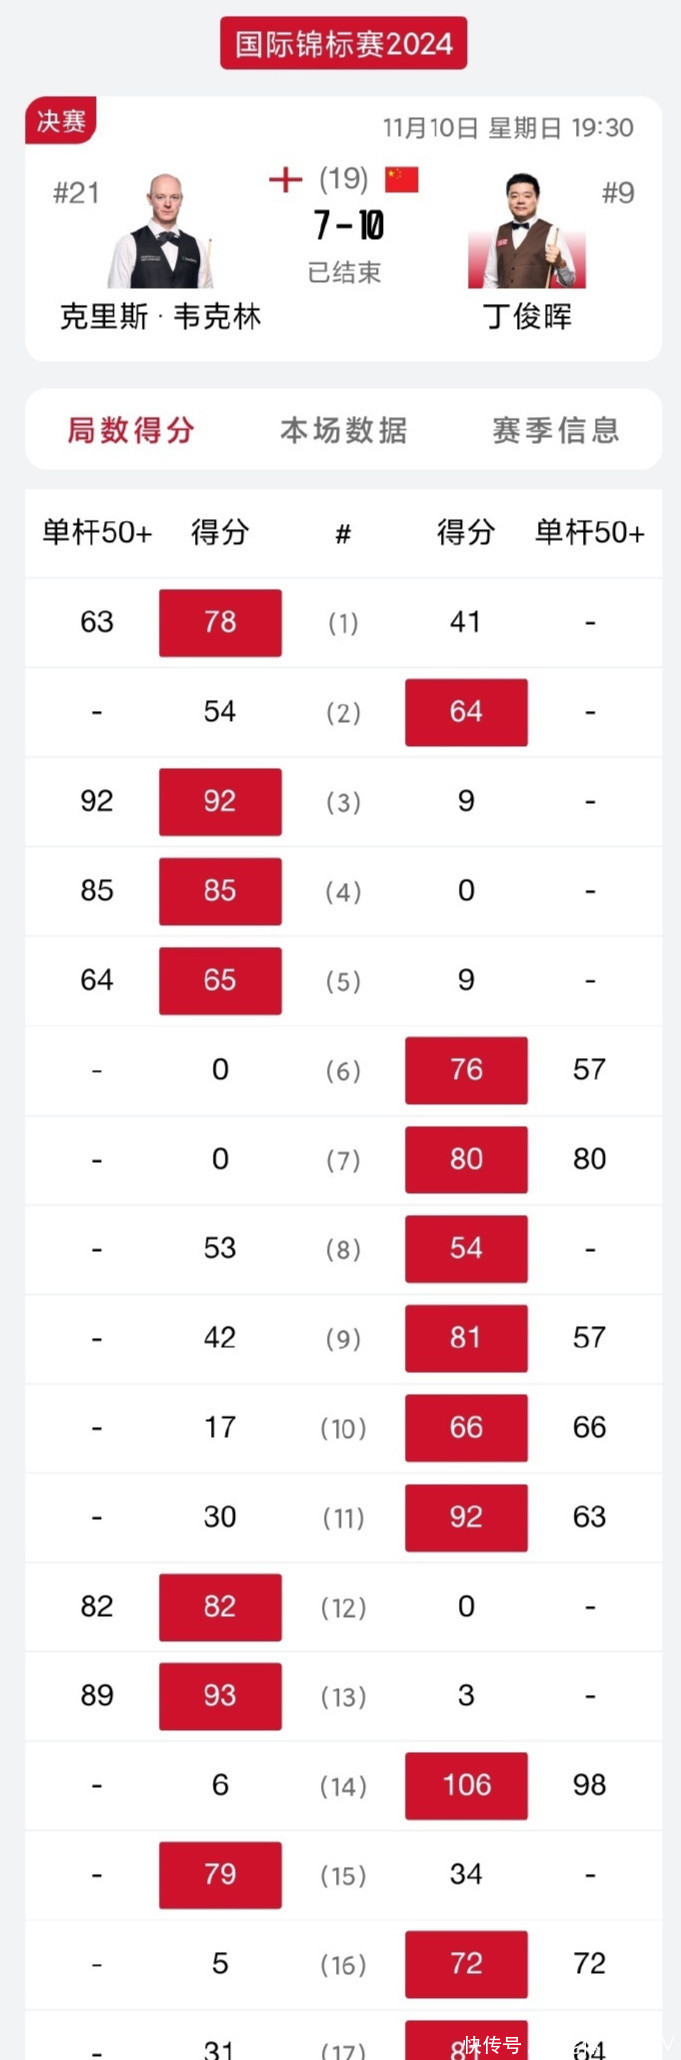The height and width of the screenshot is (2060, 681).
Task: Click the 7-10 match score
Action: tap(348, 225)
